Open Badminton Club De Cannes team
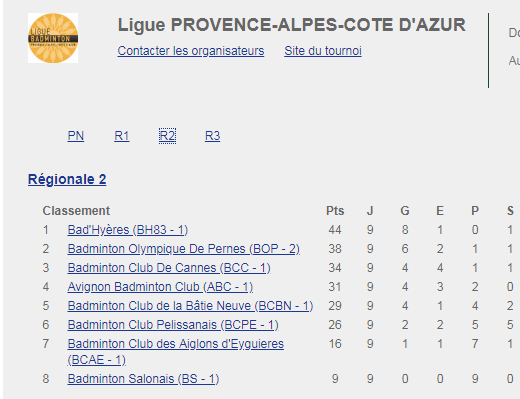Image resolution: width=520 pixels, height=399 pixels. [169, 268]
